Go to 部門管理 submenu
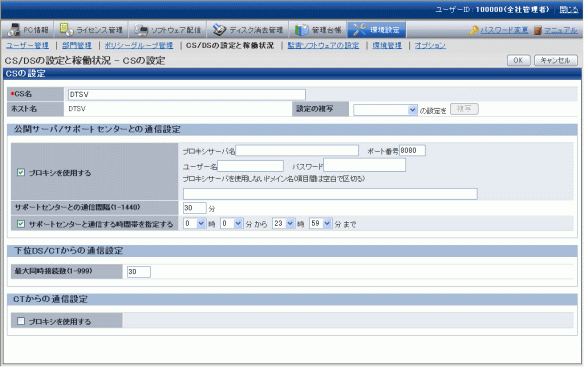Image resolution: width=584 pixels, height=367 pixels. [x=77, y=45]
